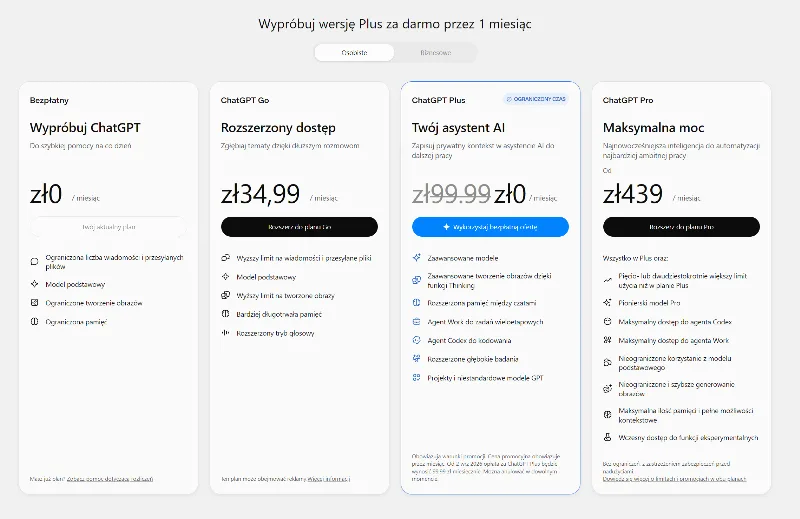Image resolution: width=800 pixels, height=519 pixels.
Task: Click the Agent Work icon in Plus
Action: click(x=416, y=322)
